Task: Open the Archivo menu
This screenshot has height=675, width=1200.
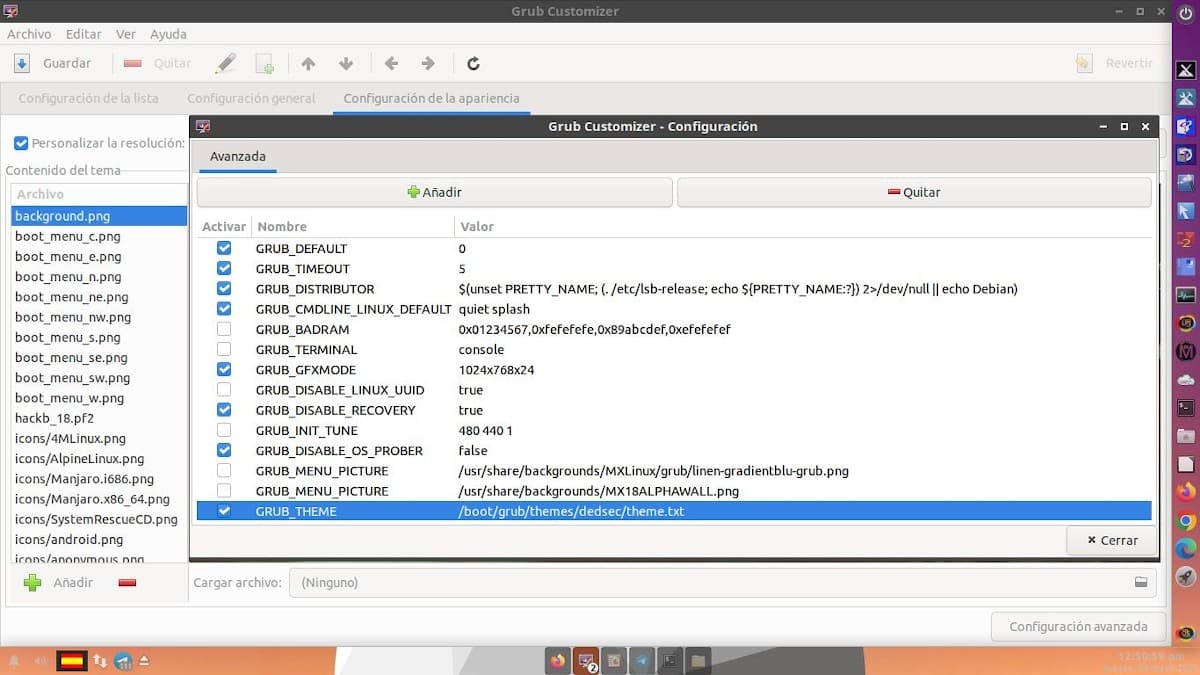Action: click(x=29, y=33)
